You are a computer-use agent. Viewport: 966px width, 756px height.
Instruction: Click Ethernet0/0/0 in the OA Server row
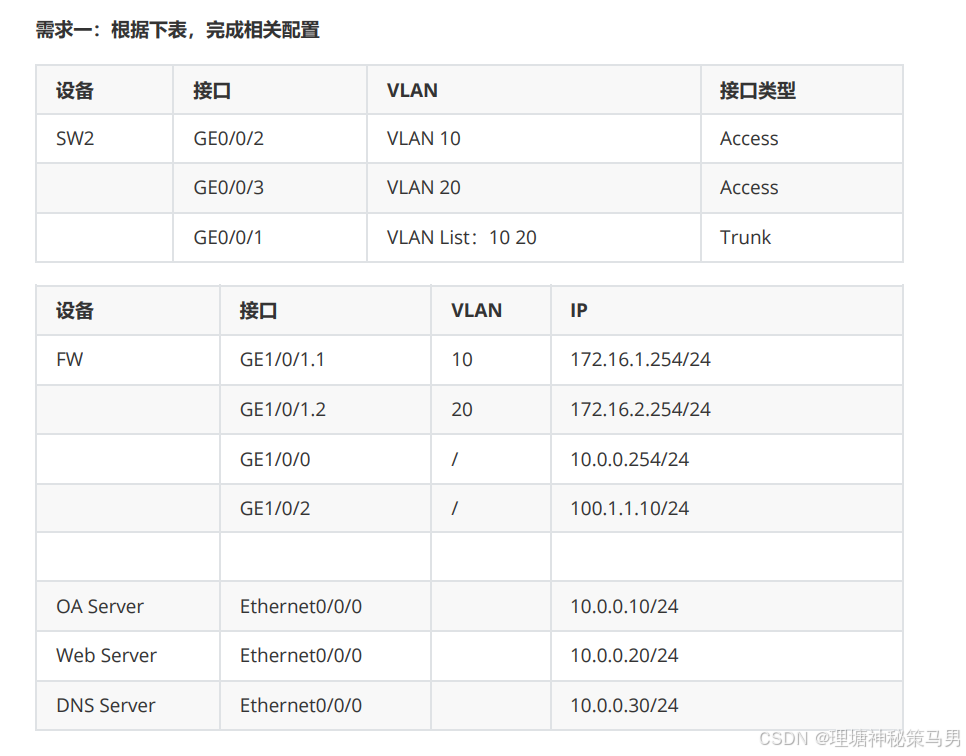301,606
